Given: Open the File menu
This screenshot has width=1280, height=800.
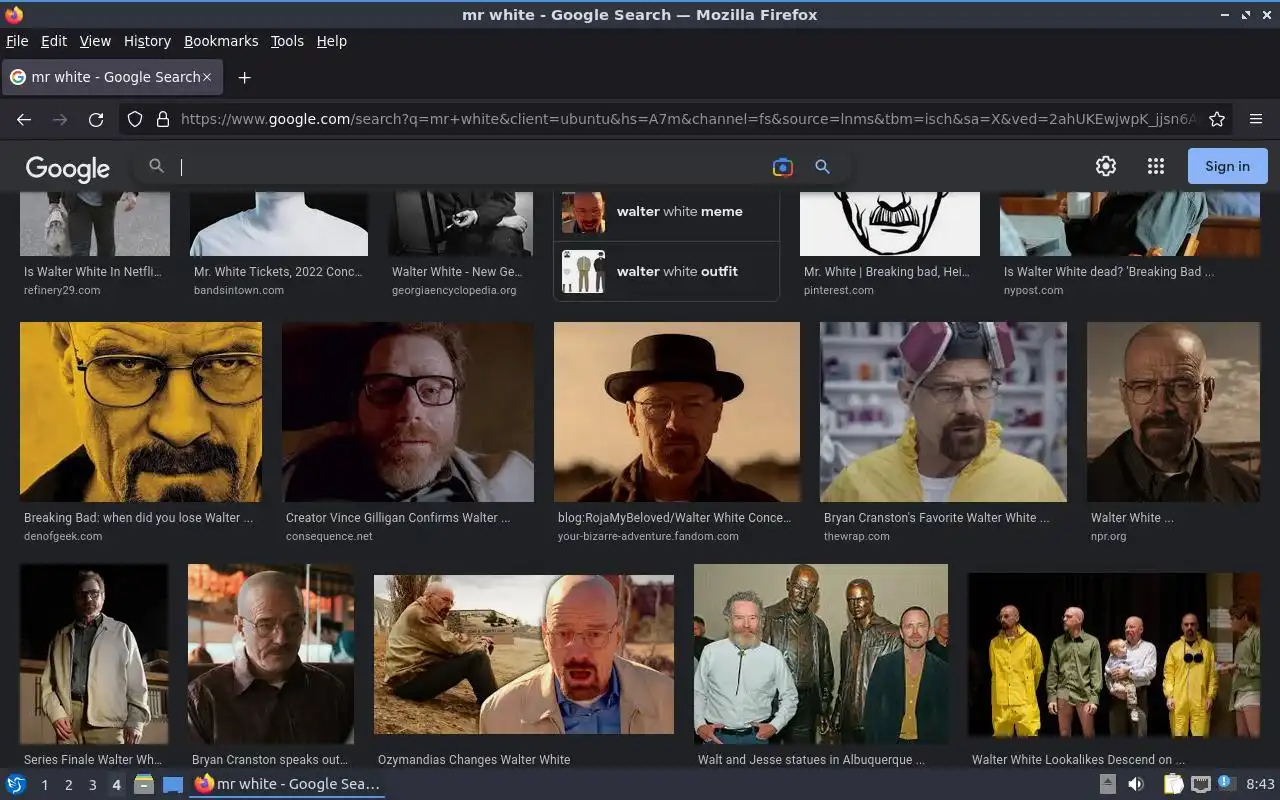Looking at the screenshot, I should coord(17,41).
